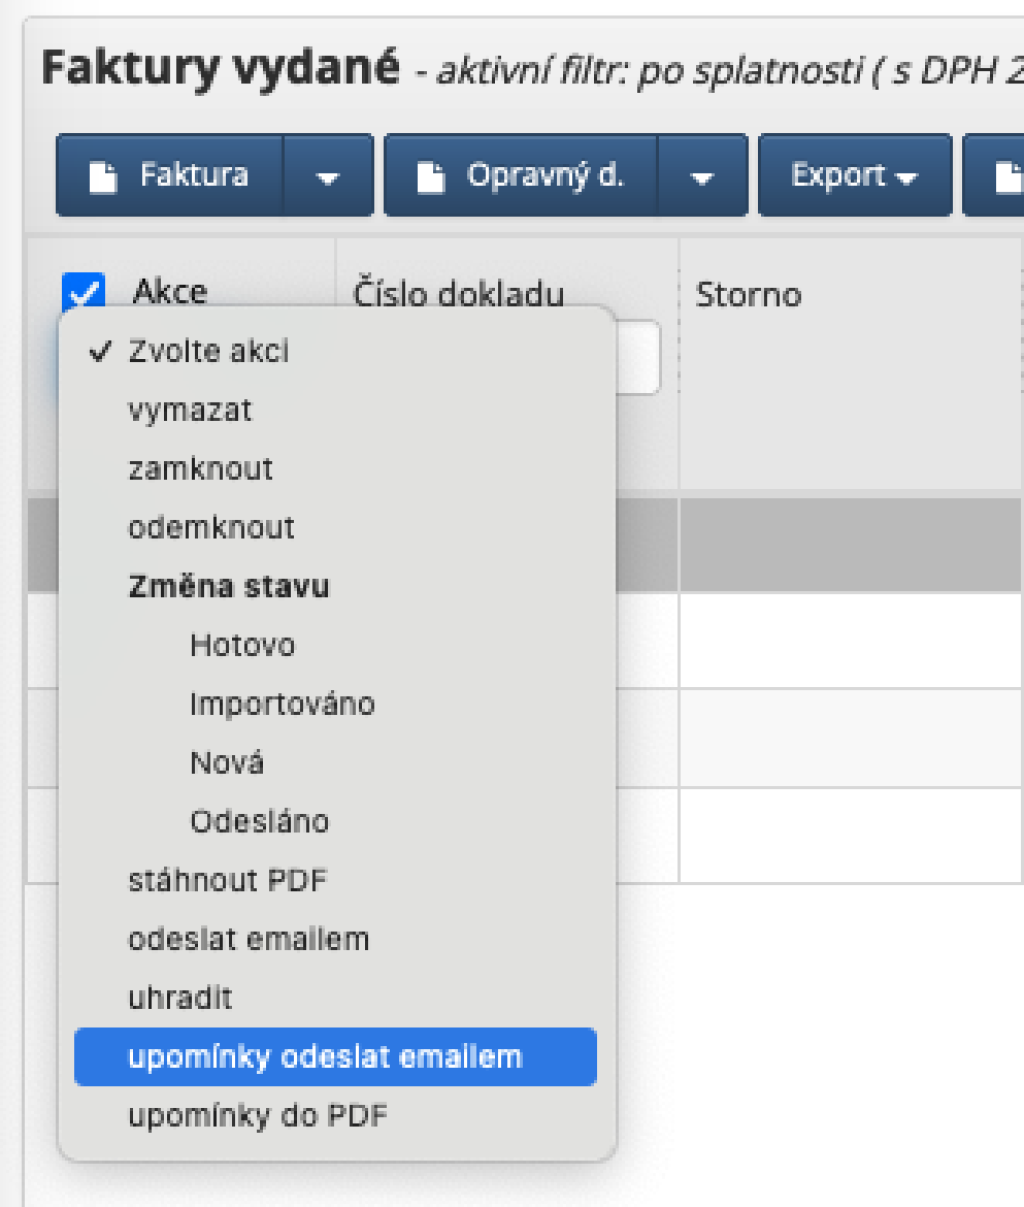
Task: Pick 'odemknout' from the action menu
Action: 211,528
